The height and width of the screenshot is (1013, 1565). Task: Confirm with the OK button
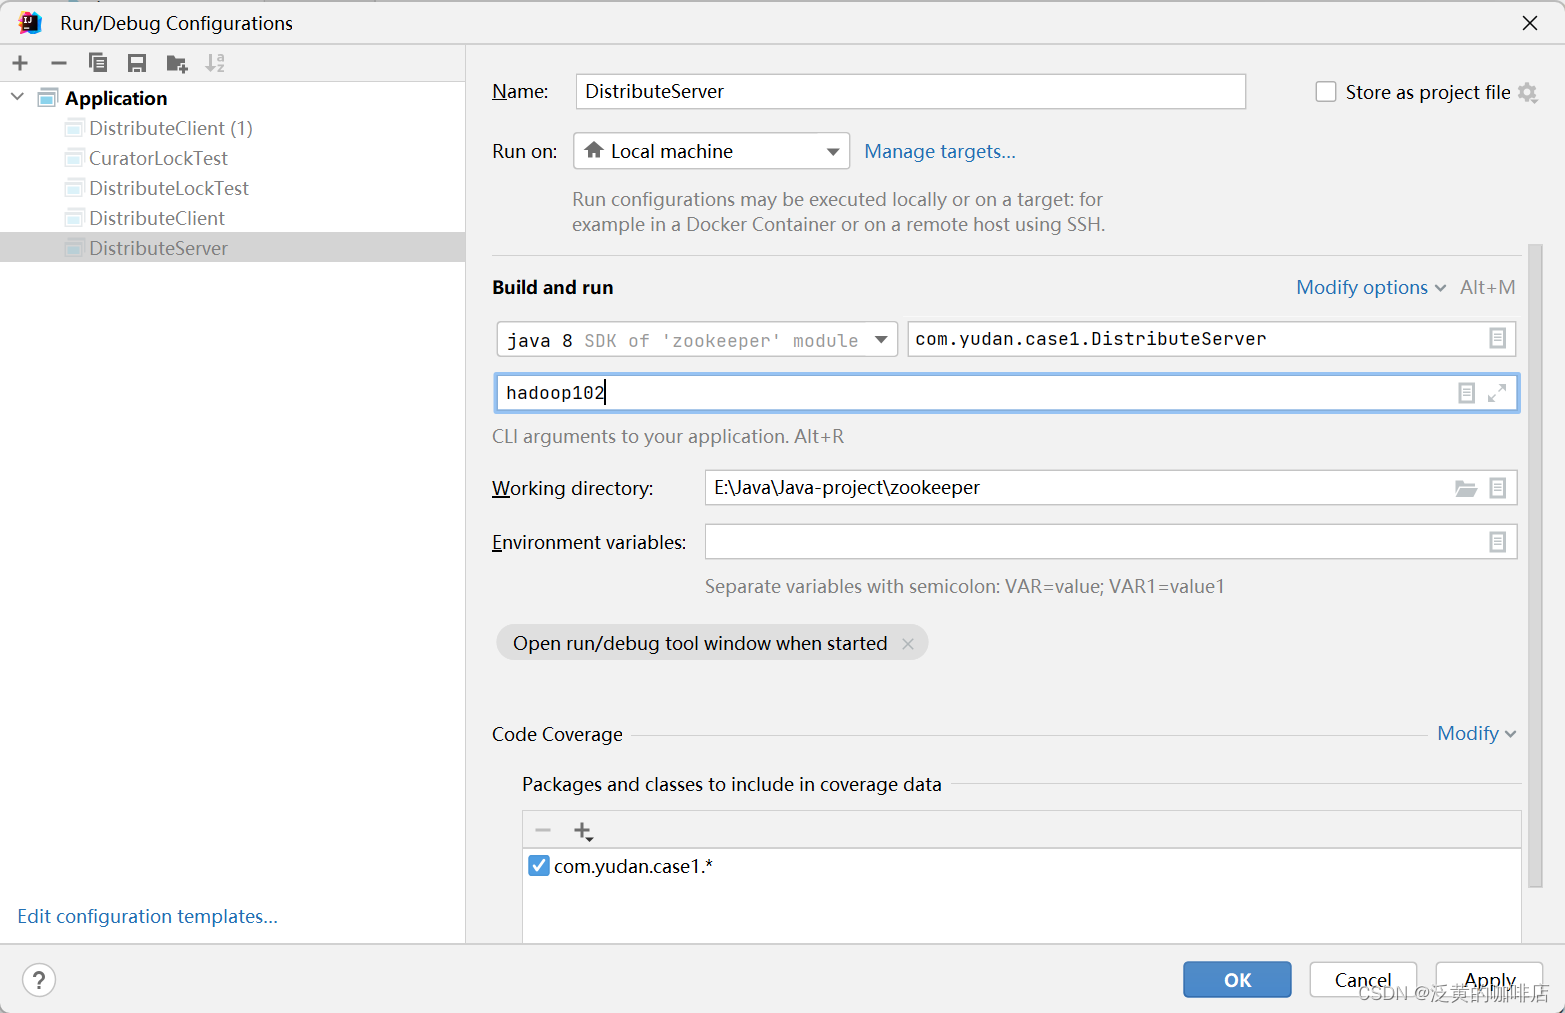pyautogui.click(x=1237, y=980)
